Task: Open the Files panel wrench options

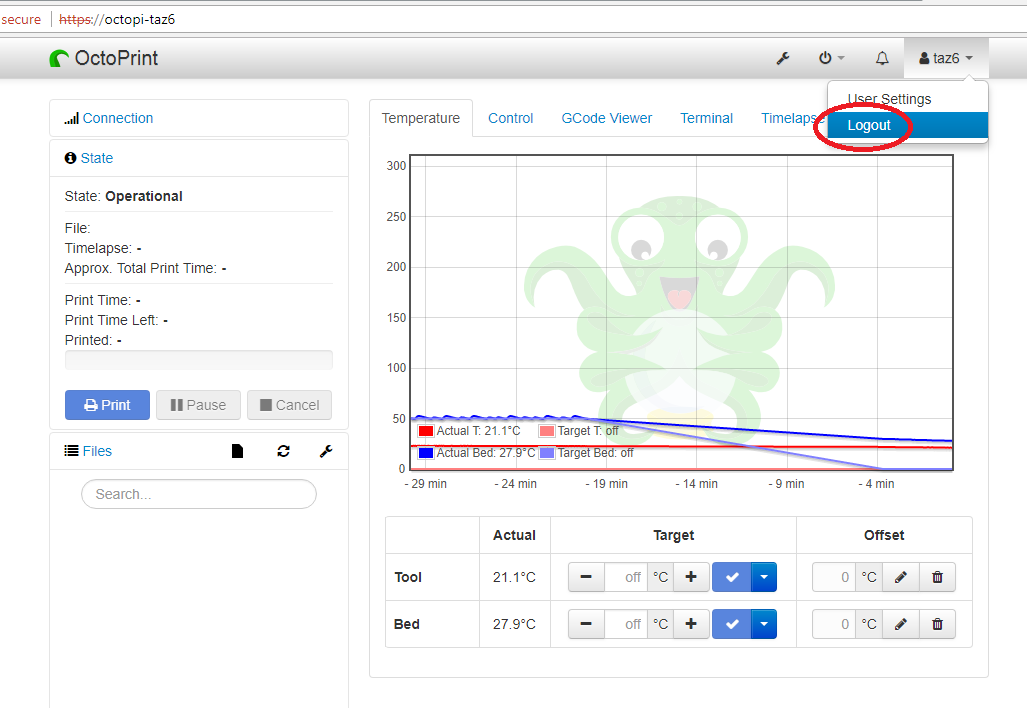Action: [326, 451]
